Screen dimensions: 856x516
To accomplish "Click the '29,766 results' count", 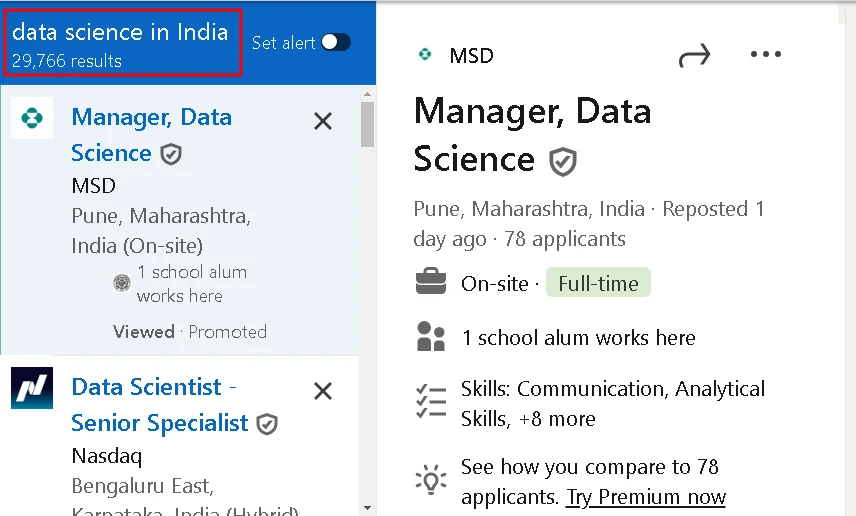I will 67,61.
